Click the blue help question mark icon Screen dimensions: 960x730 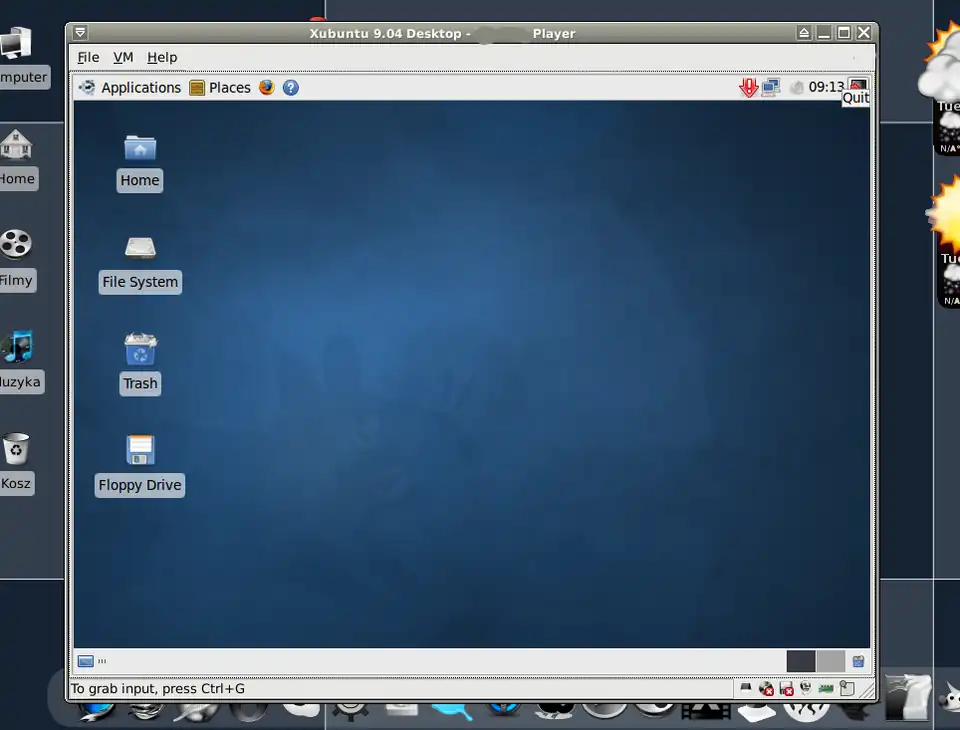291,87
